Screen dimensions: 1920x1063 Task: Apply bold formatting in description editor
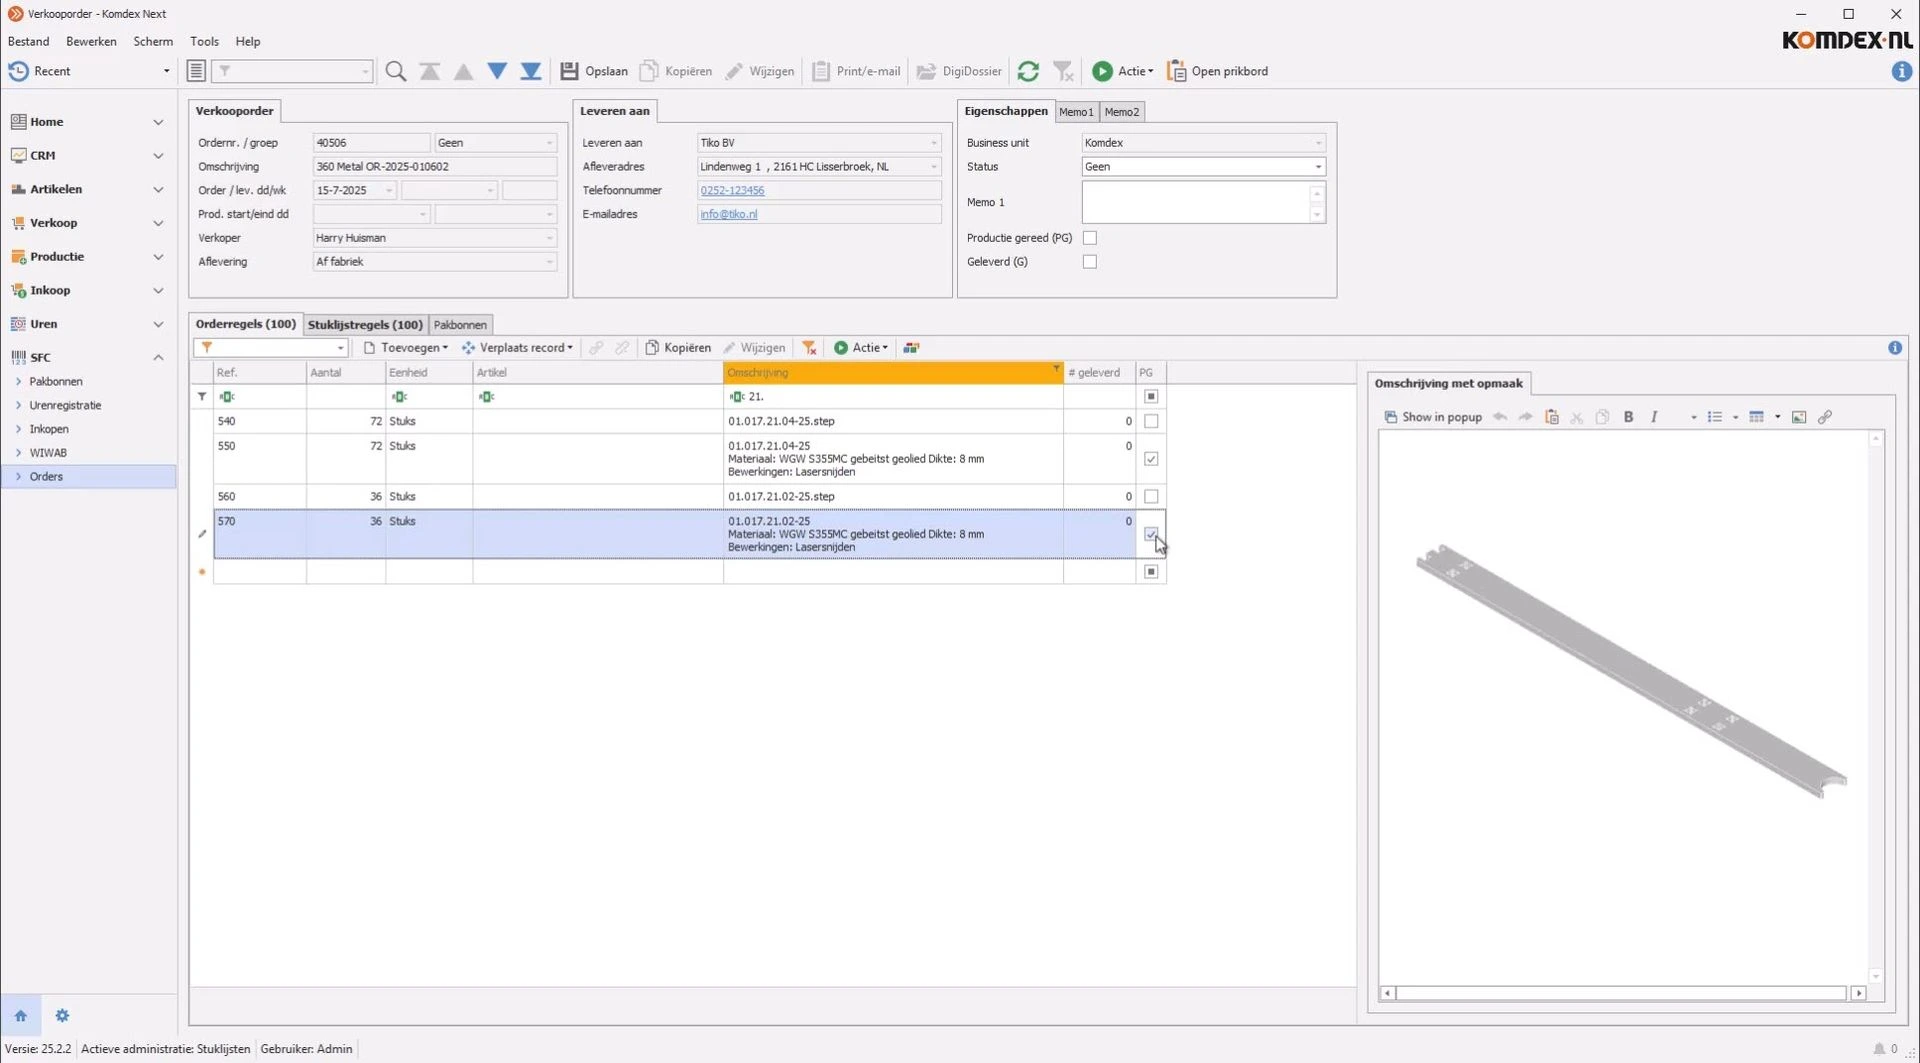pos(1628,417)
